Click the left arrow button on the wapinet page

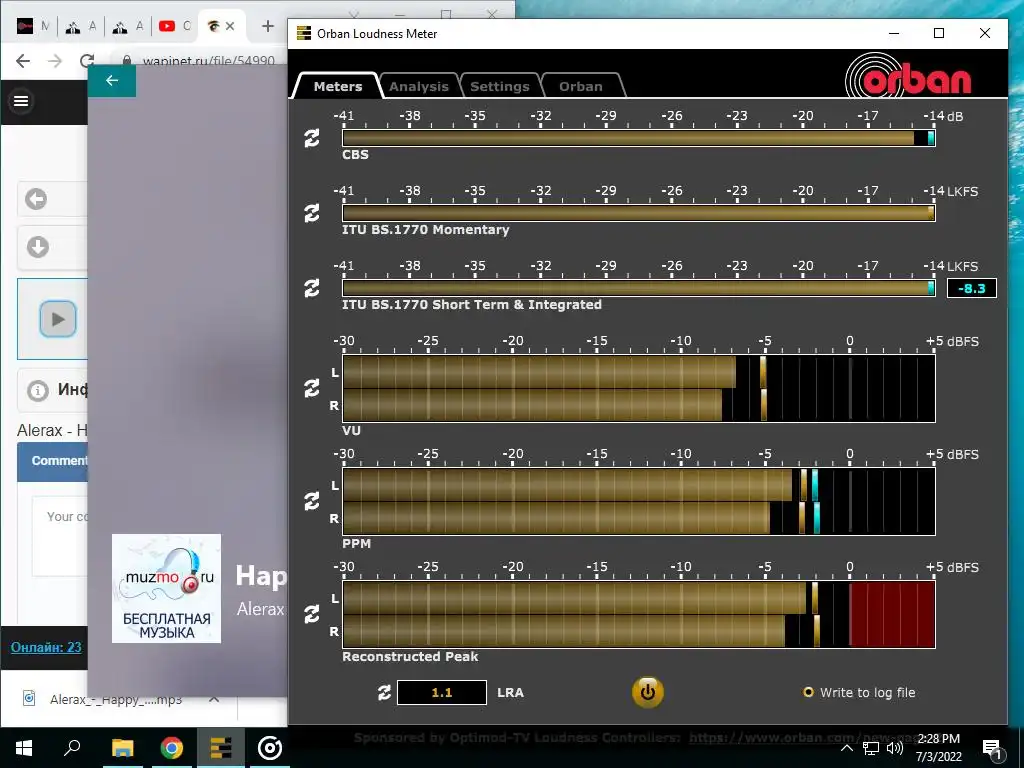[37, 199]
